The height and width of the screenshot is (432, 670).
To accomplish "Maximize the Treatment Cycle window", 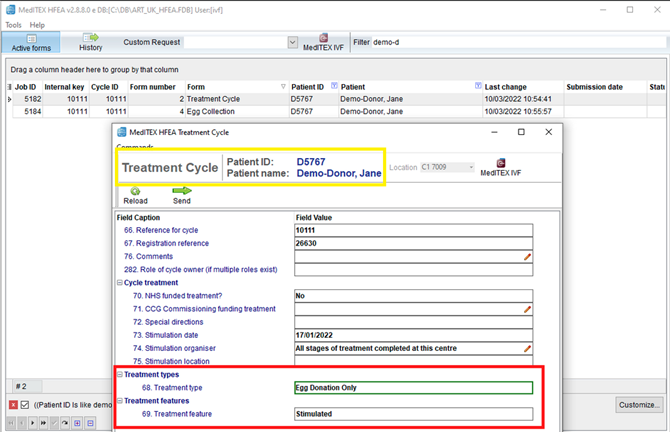I will click(521, 132).
